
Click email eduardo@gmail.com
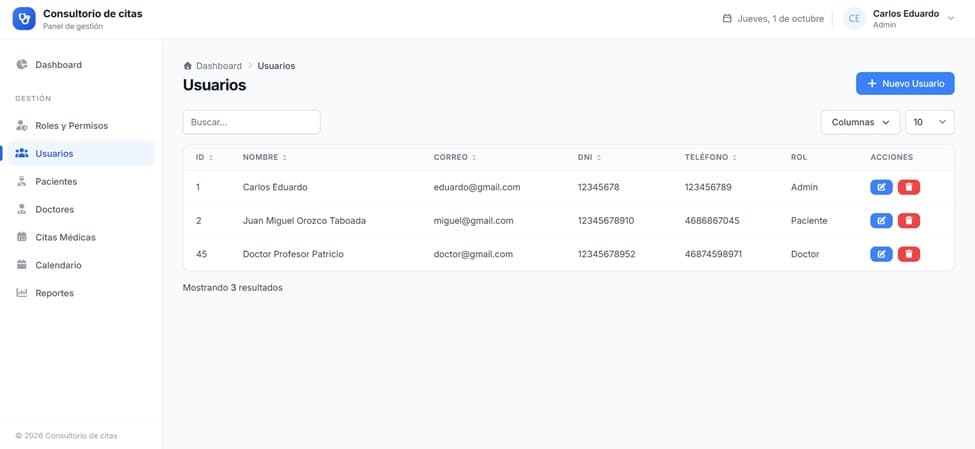[x=477, y=187]
